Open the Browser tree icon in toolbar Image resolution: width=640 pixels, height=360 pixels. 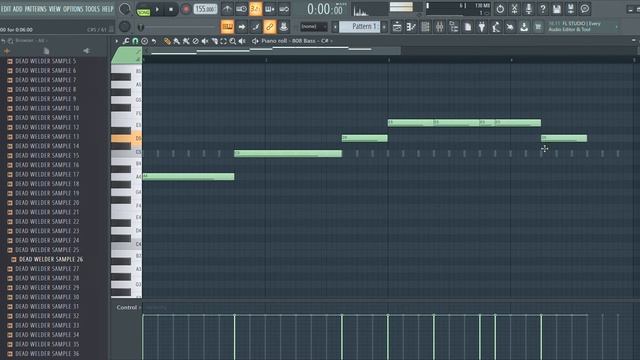pos(453,27)
